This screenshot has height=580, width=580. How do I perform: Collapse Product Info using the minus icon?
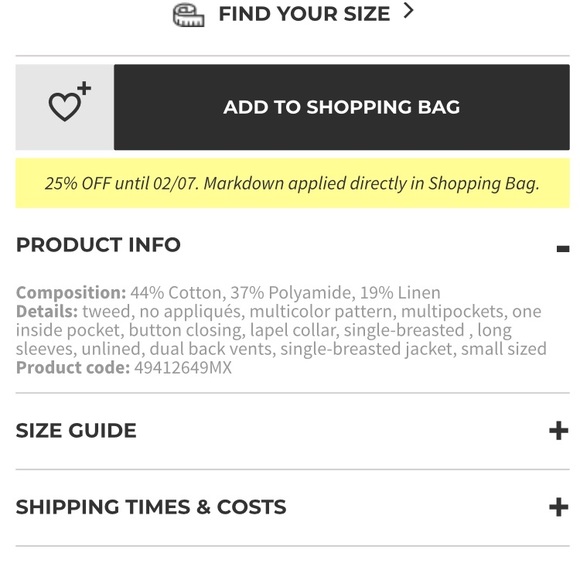[563, 249]
